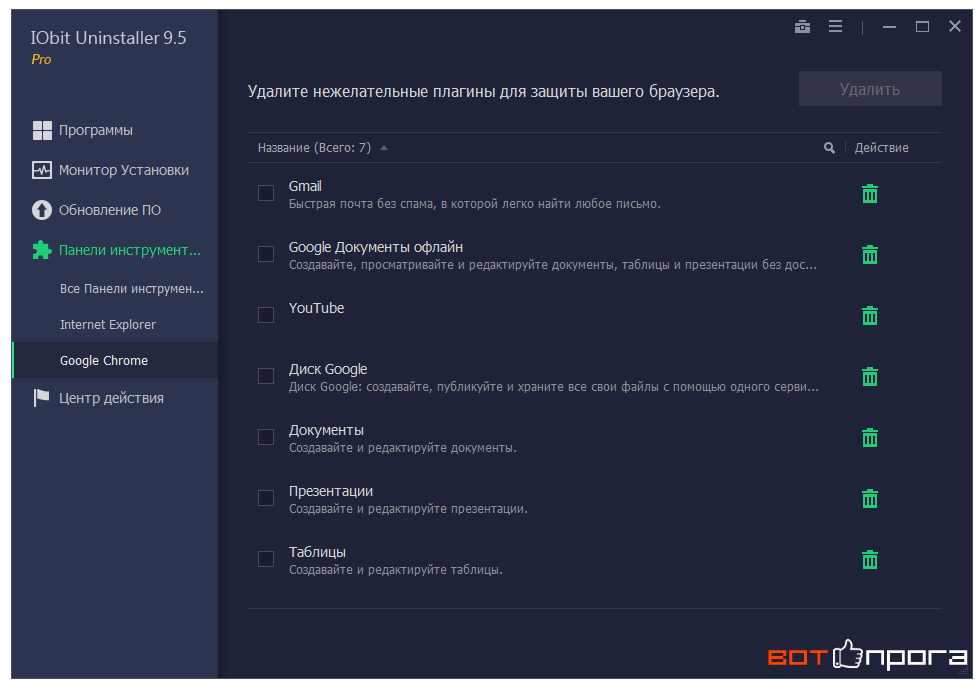Click the Центр действия flag icon
The width and height of the screenshot is (980, 690).
42,398
